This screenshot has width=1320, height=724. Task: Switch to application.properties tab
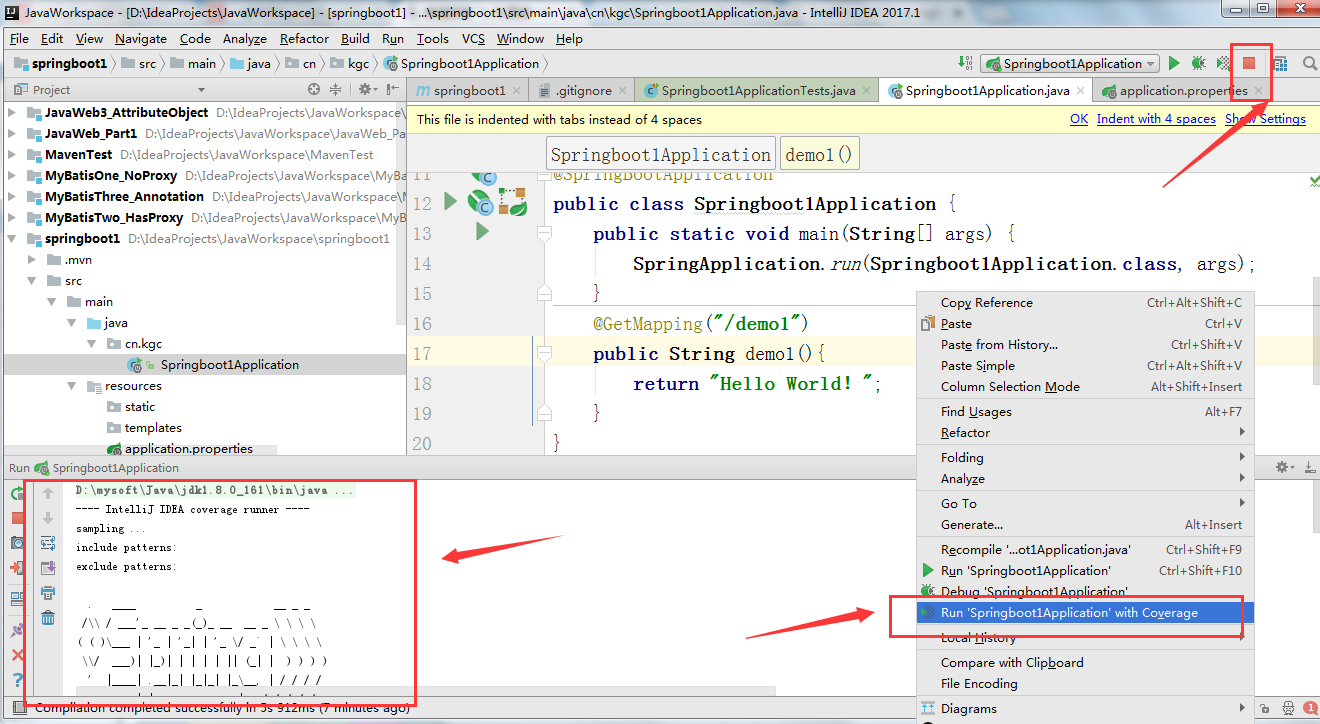tap(1183, 90)
